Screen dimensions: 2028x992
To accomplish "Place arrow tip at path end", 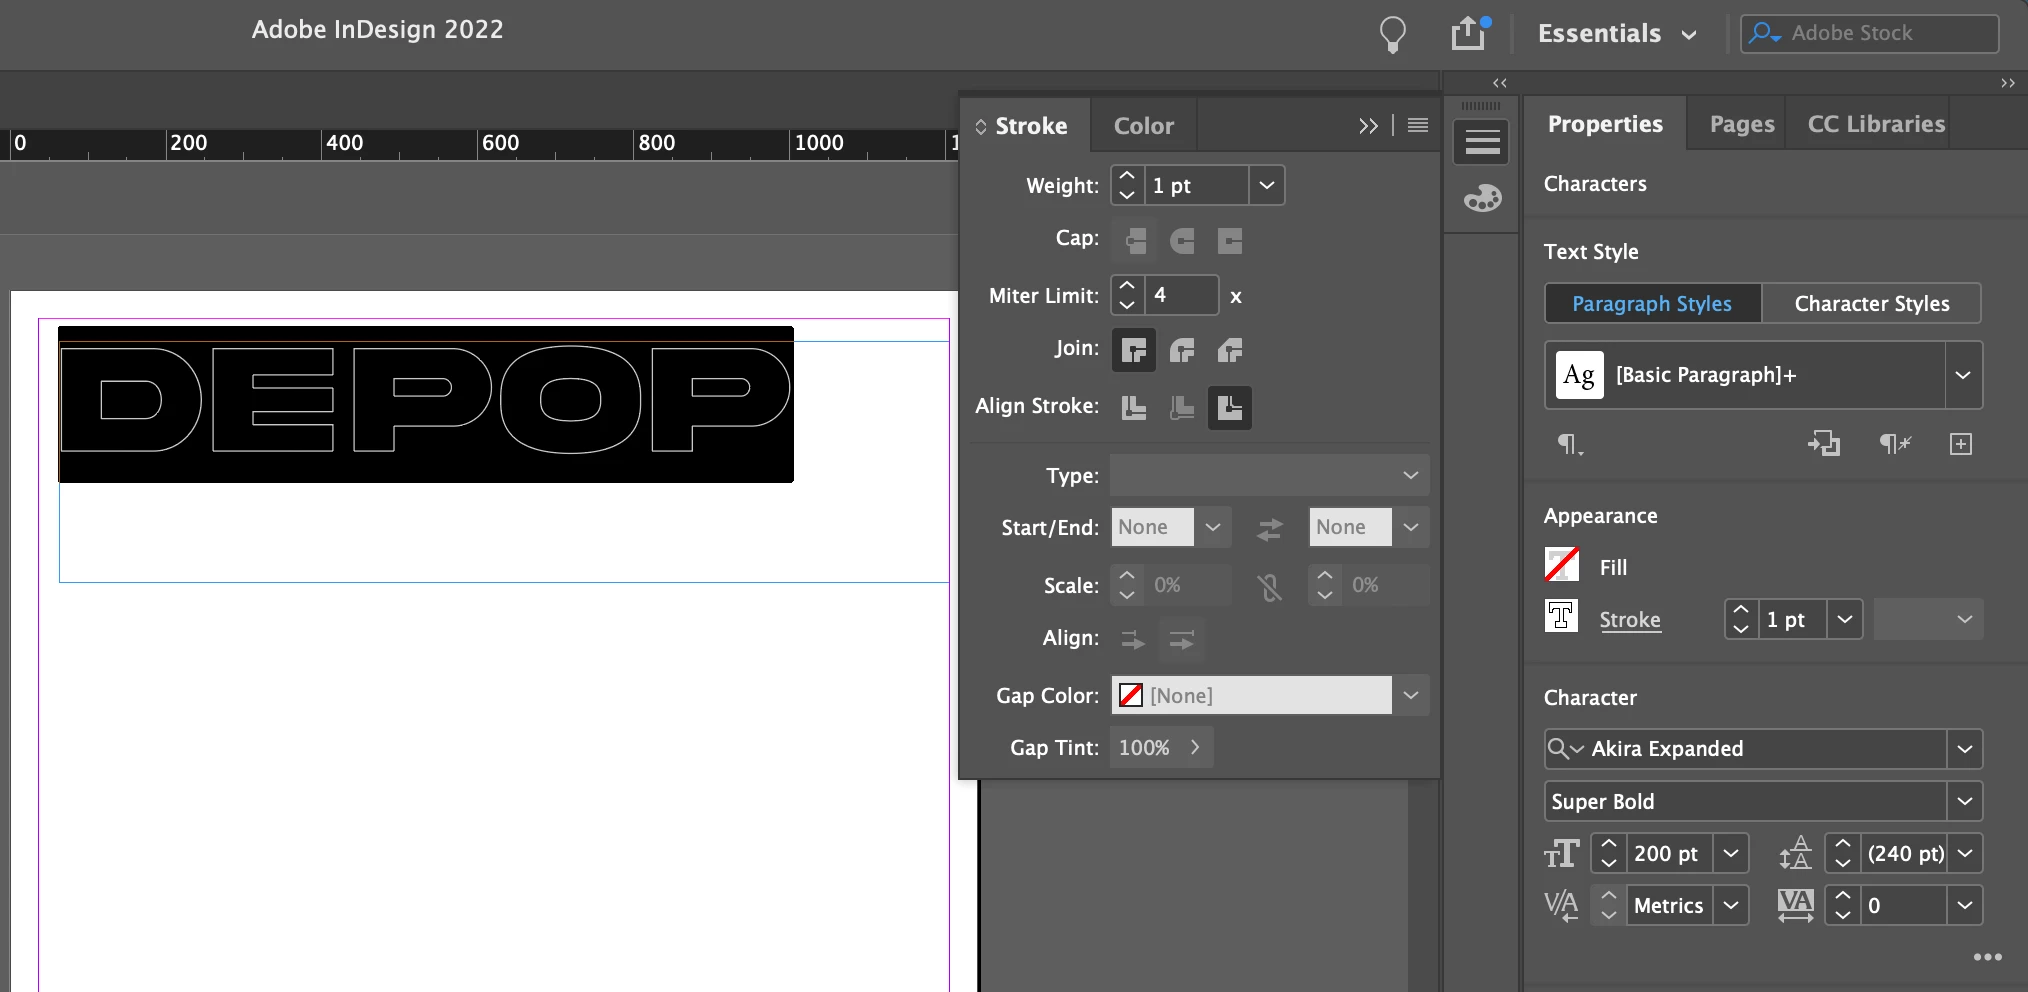I will click(x=1182, y=640).
